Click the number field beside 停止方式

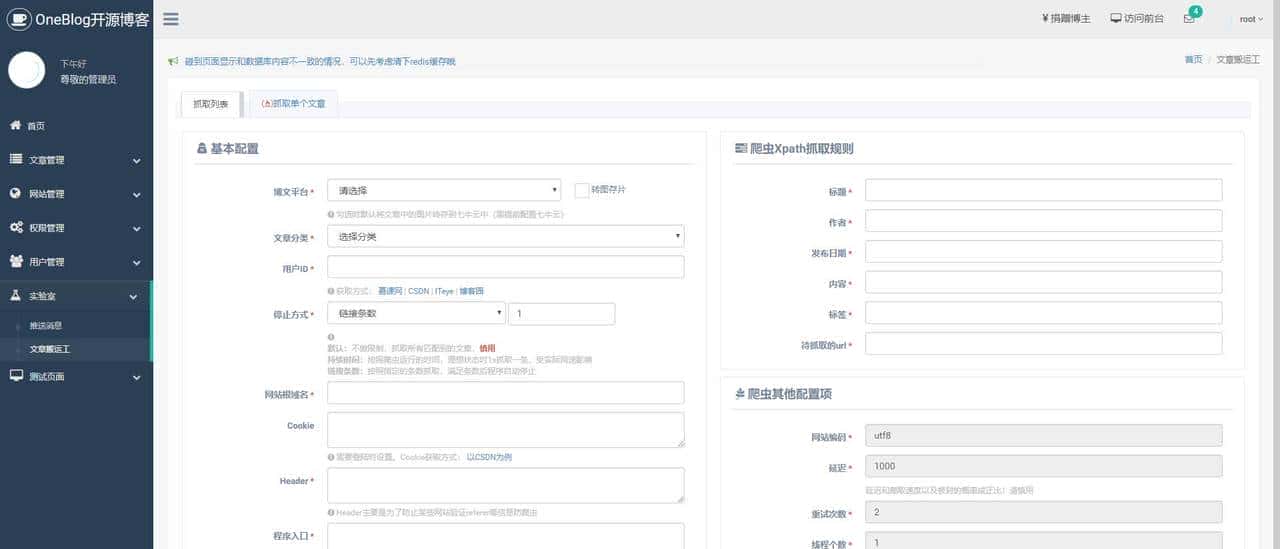[561, 313]
